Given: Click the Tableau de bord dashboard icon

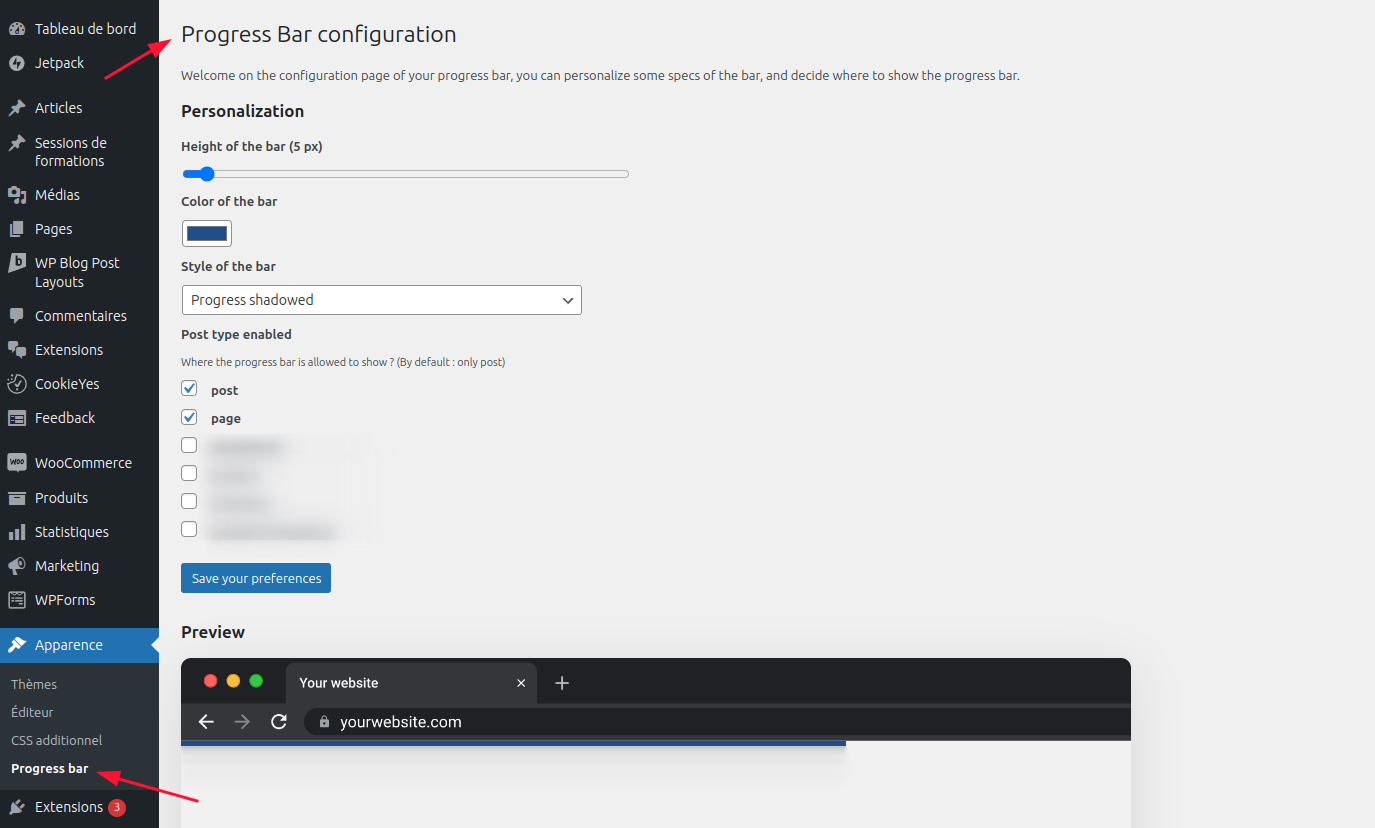Looking at the screenshot, I should coord(16,29).
